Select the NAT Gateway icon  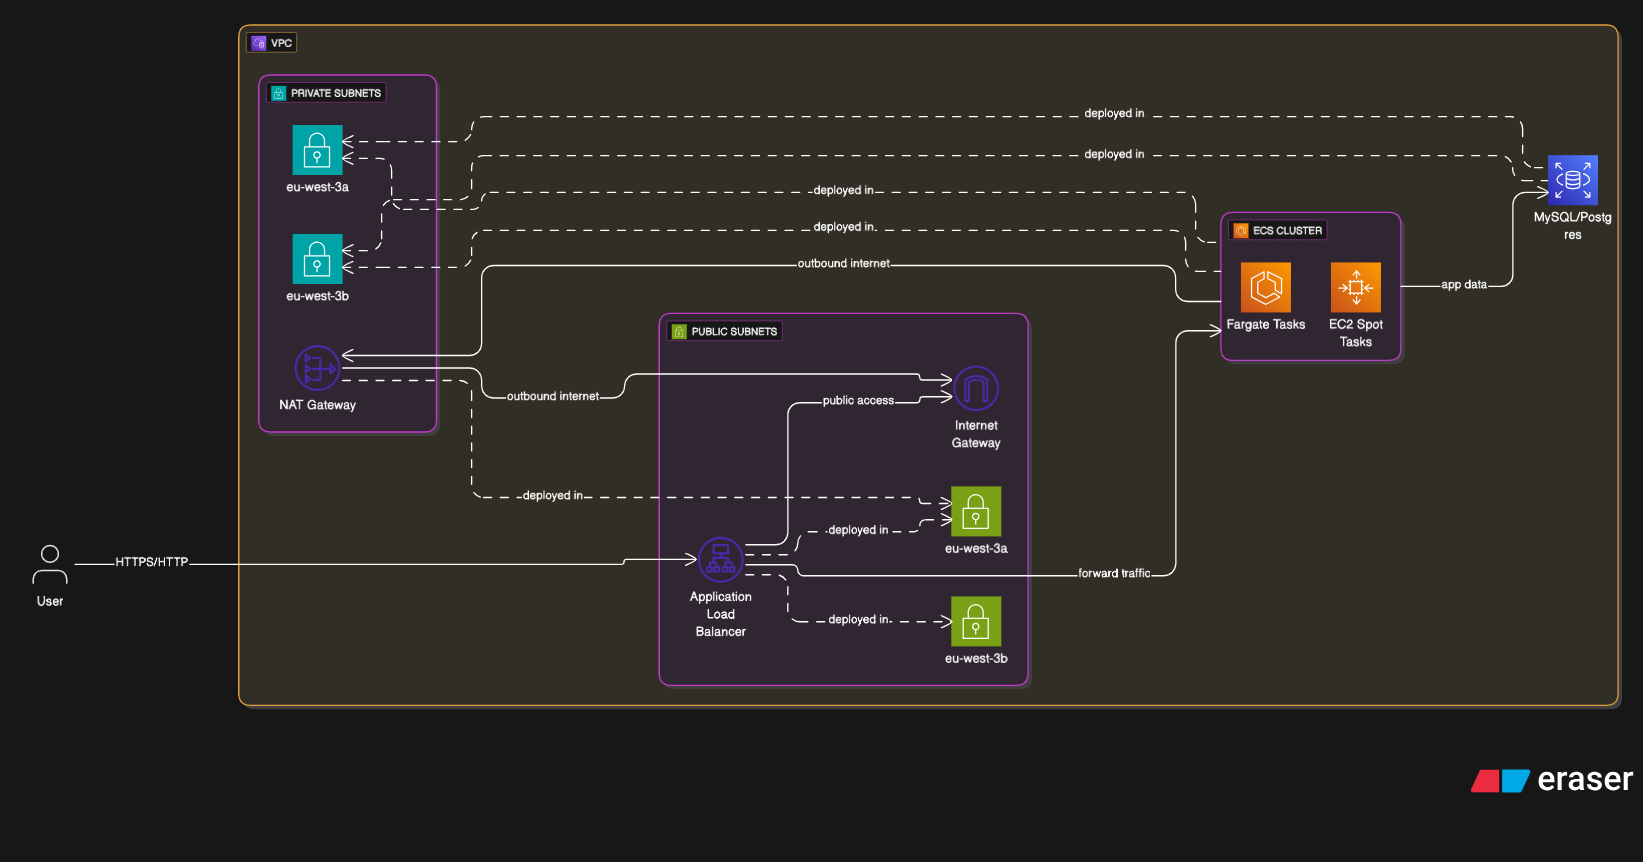click(x=317, y=368)
